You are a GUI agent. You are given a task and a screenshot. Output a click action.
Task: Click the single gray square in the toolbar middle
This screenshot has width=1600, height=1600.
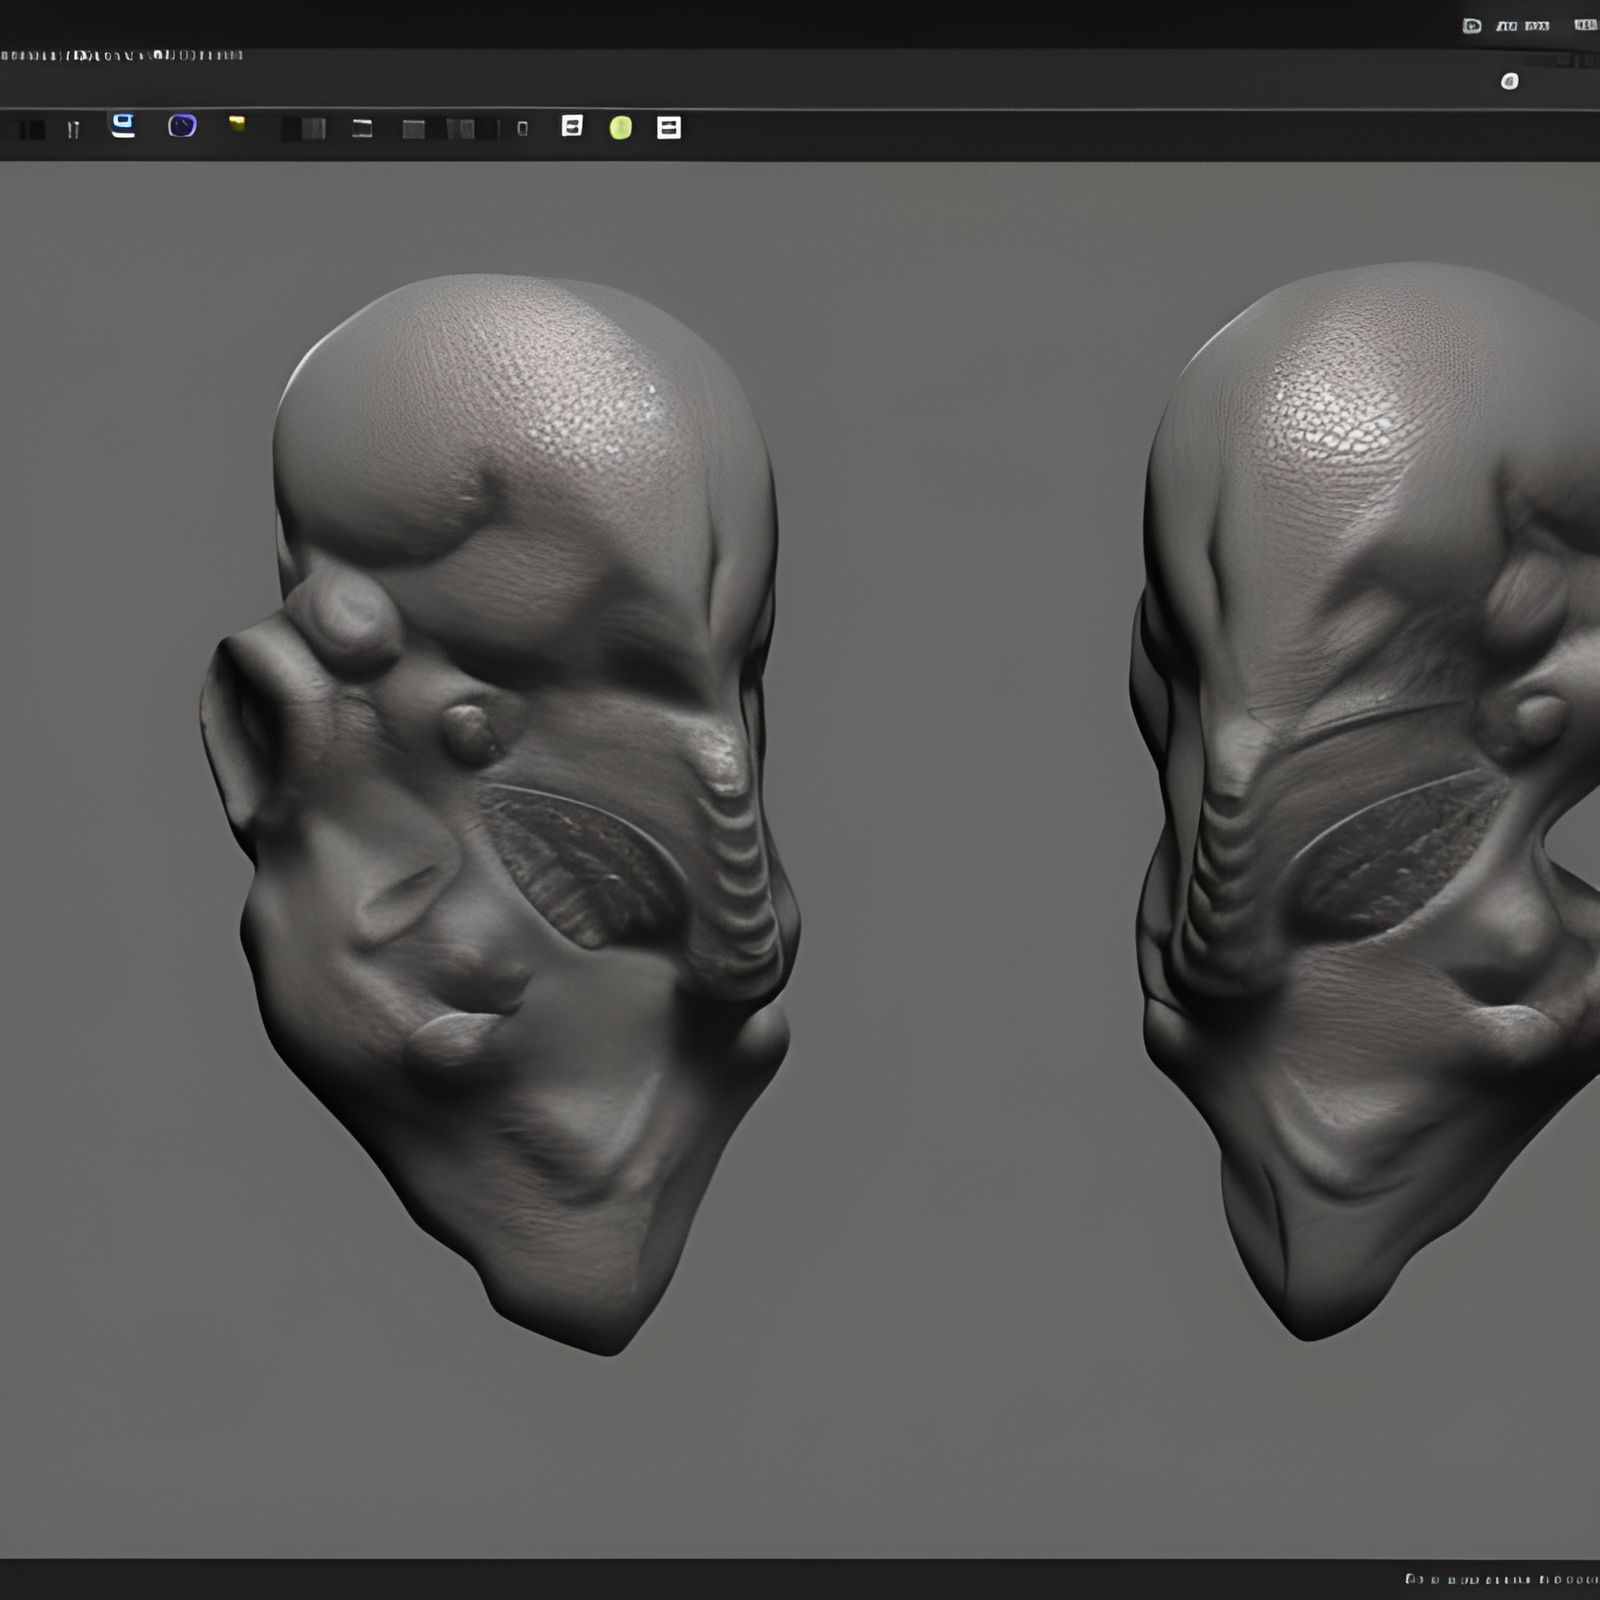[413, 129]
